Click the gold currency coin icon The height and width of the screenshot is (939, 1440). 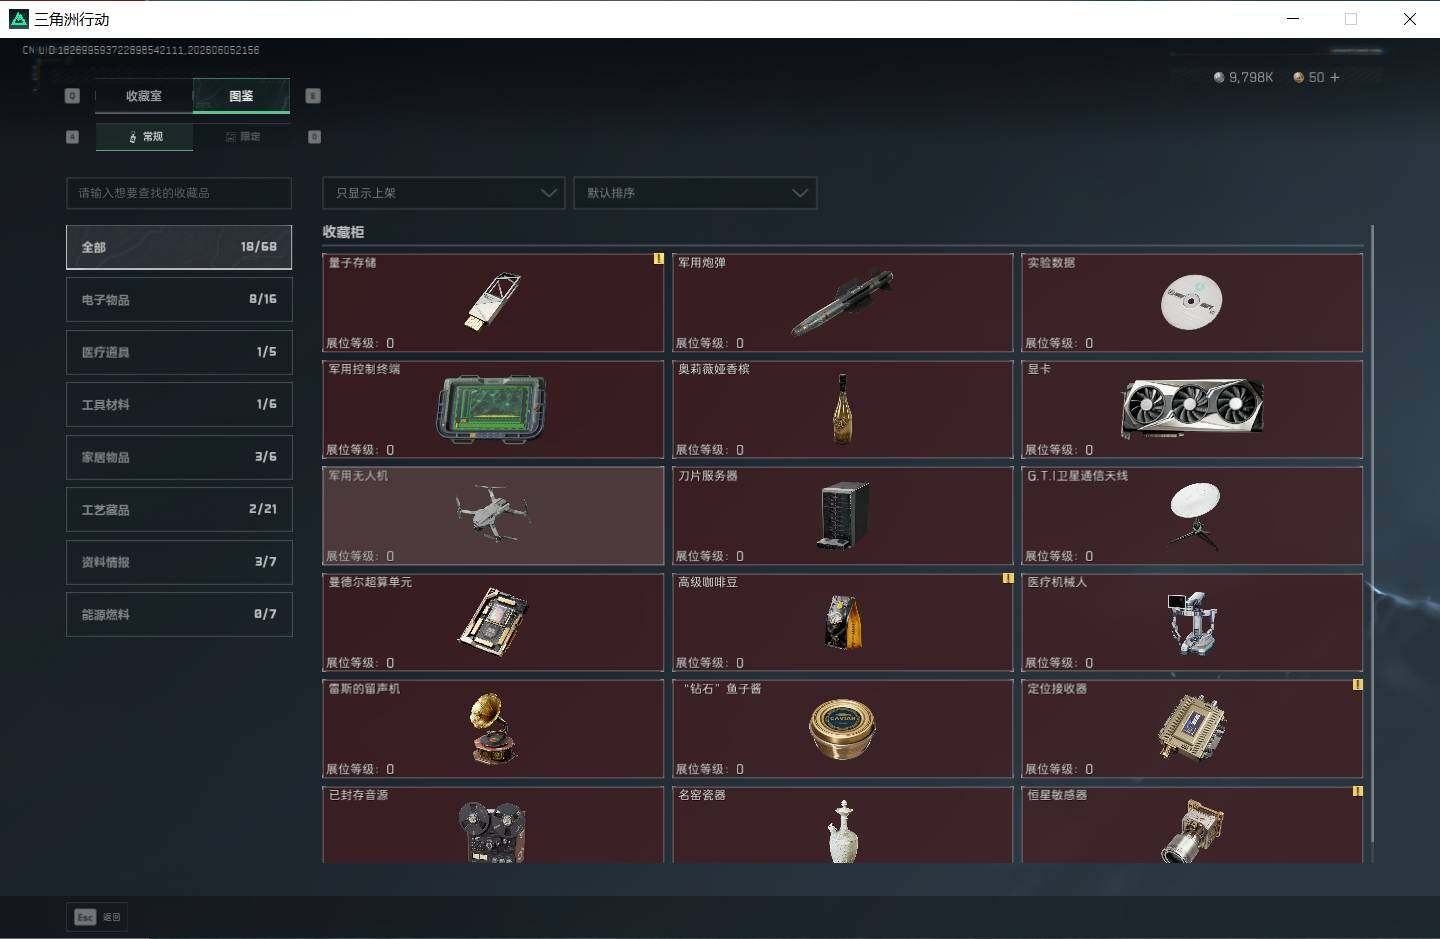(1299, 77)
